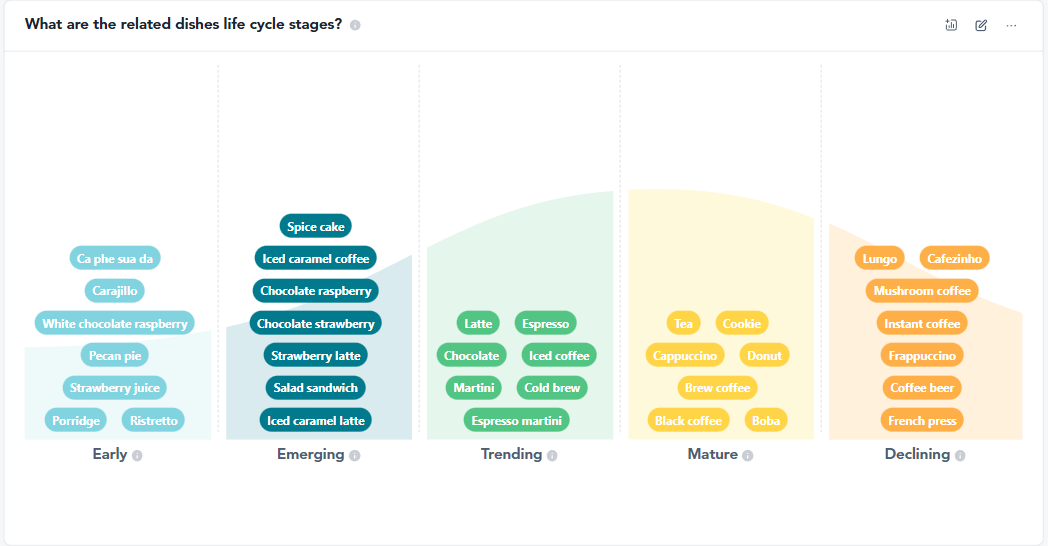Click info icon next to the title

tap(355, 25)
